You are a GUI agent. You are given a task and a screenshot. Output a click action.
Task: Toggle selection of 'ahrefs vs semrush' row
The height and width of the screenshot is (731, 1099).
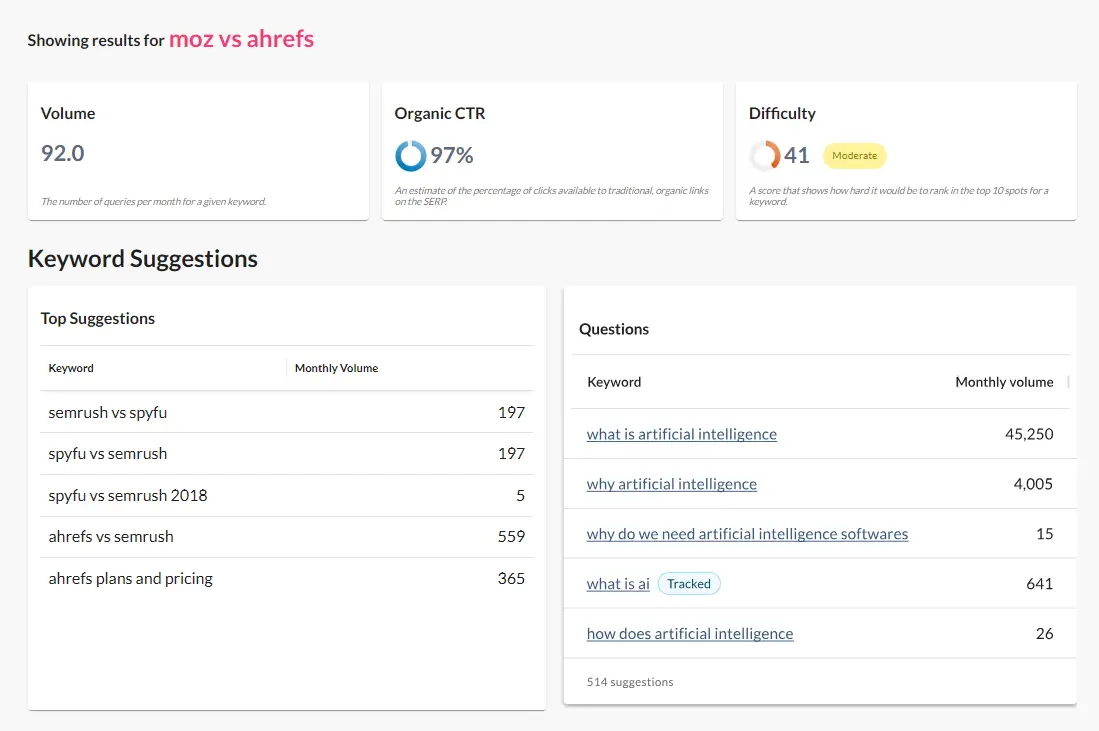287,536
